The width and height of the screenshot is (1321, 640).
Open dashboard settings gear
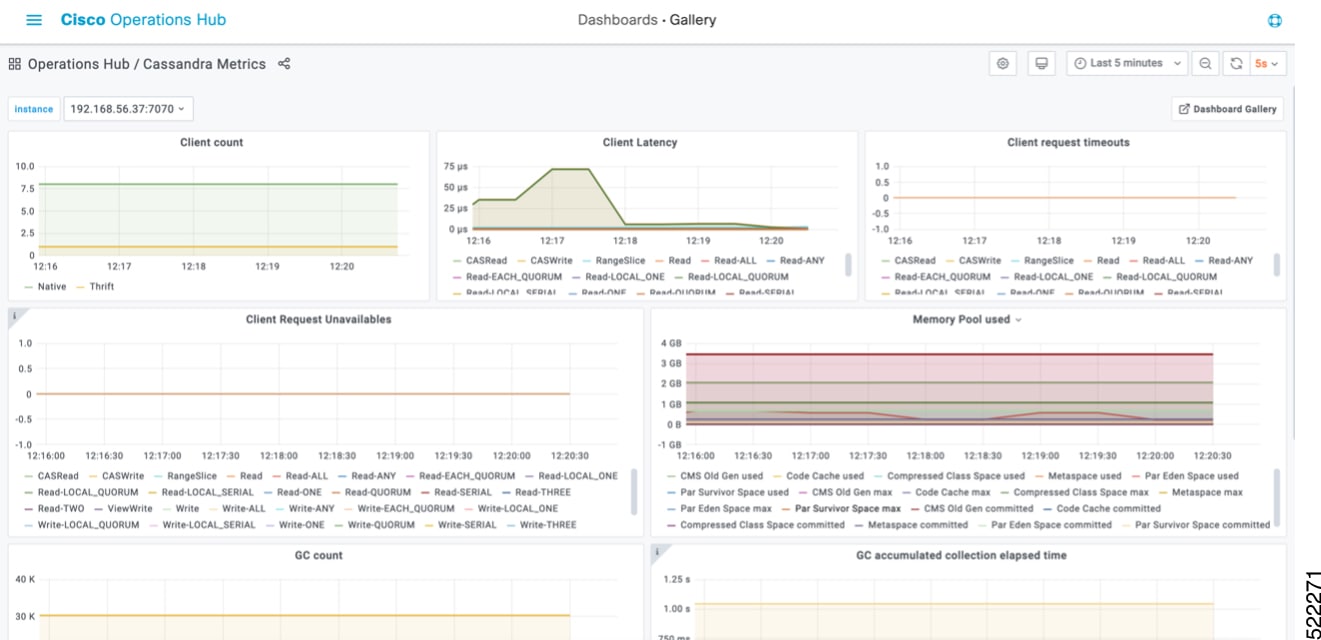point(1003,63)
